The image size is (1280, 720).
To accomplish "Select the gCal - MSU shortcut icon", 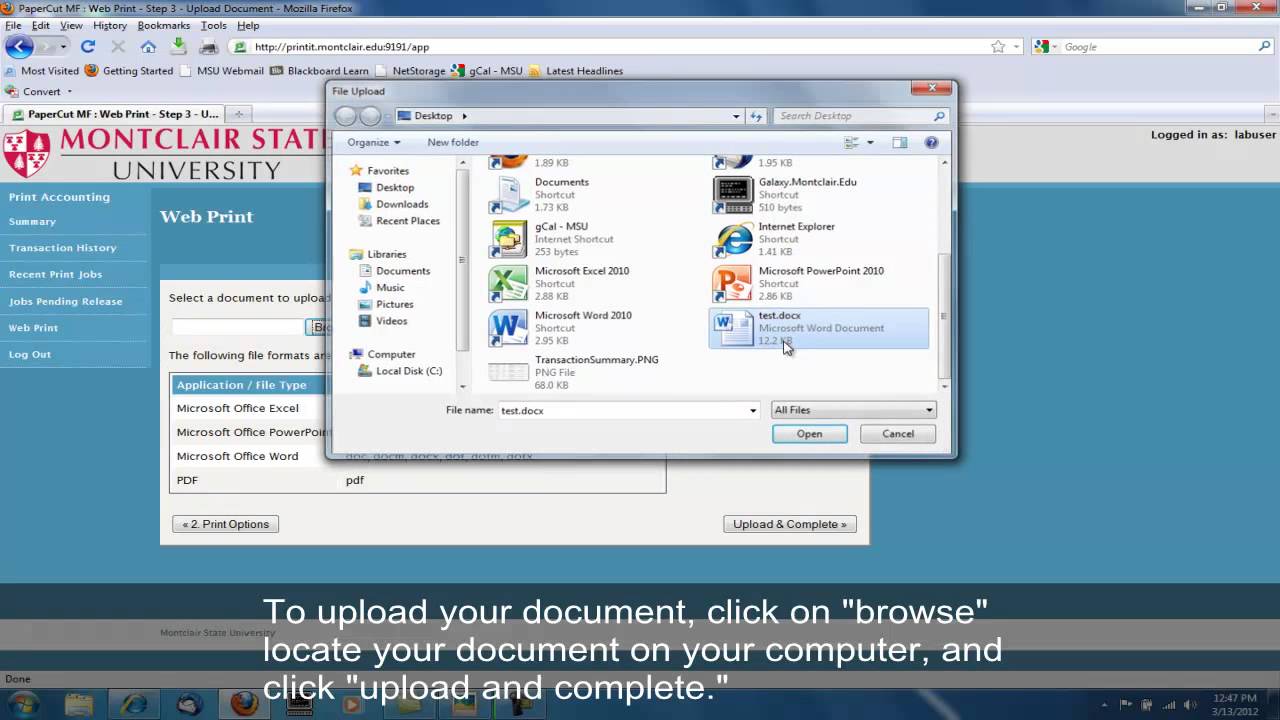I will [x=508, y=239].
